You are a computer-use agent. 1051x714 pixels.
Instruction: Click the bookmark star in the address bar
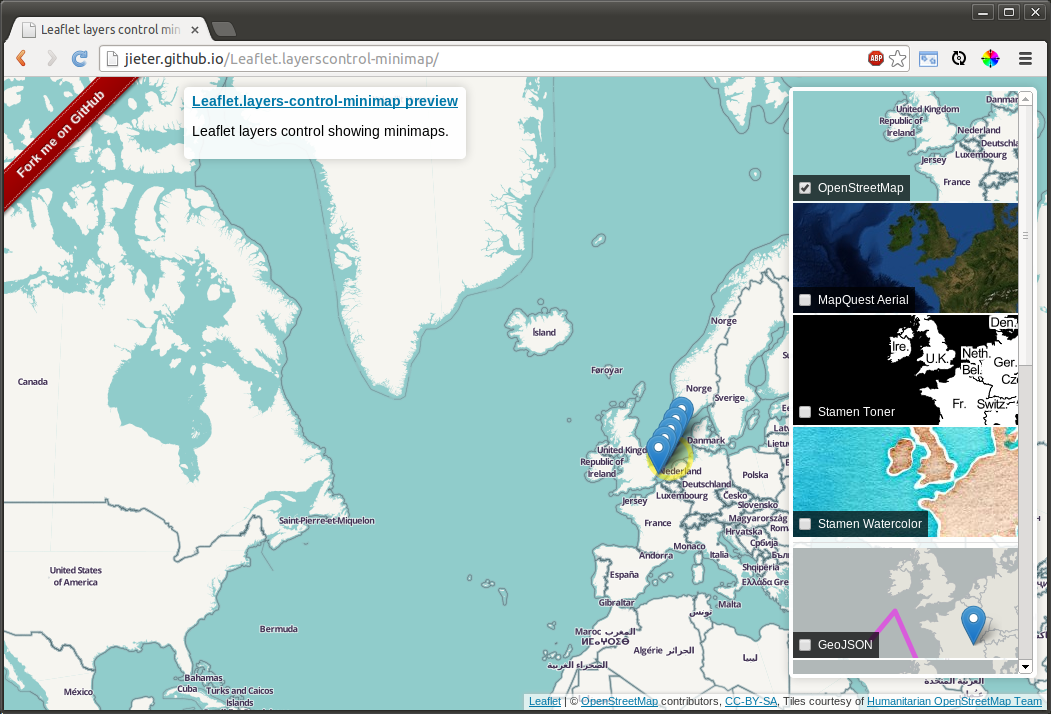[896, 59]
